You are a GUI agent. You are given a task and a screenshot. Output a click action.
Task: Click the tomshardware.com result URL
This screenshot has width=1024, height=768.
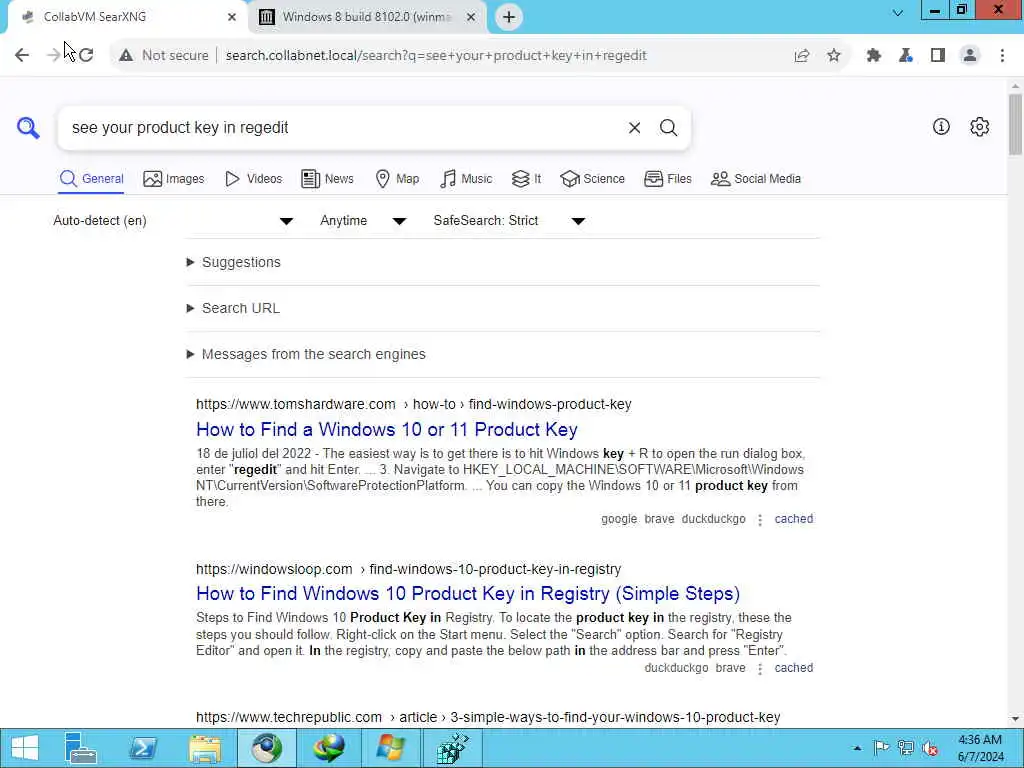coord(413,404)
